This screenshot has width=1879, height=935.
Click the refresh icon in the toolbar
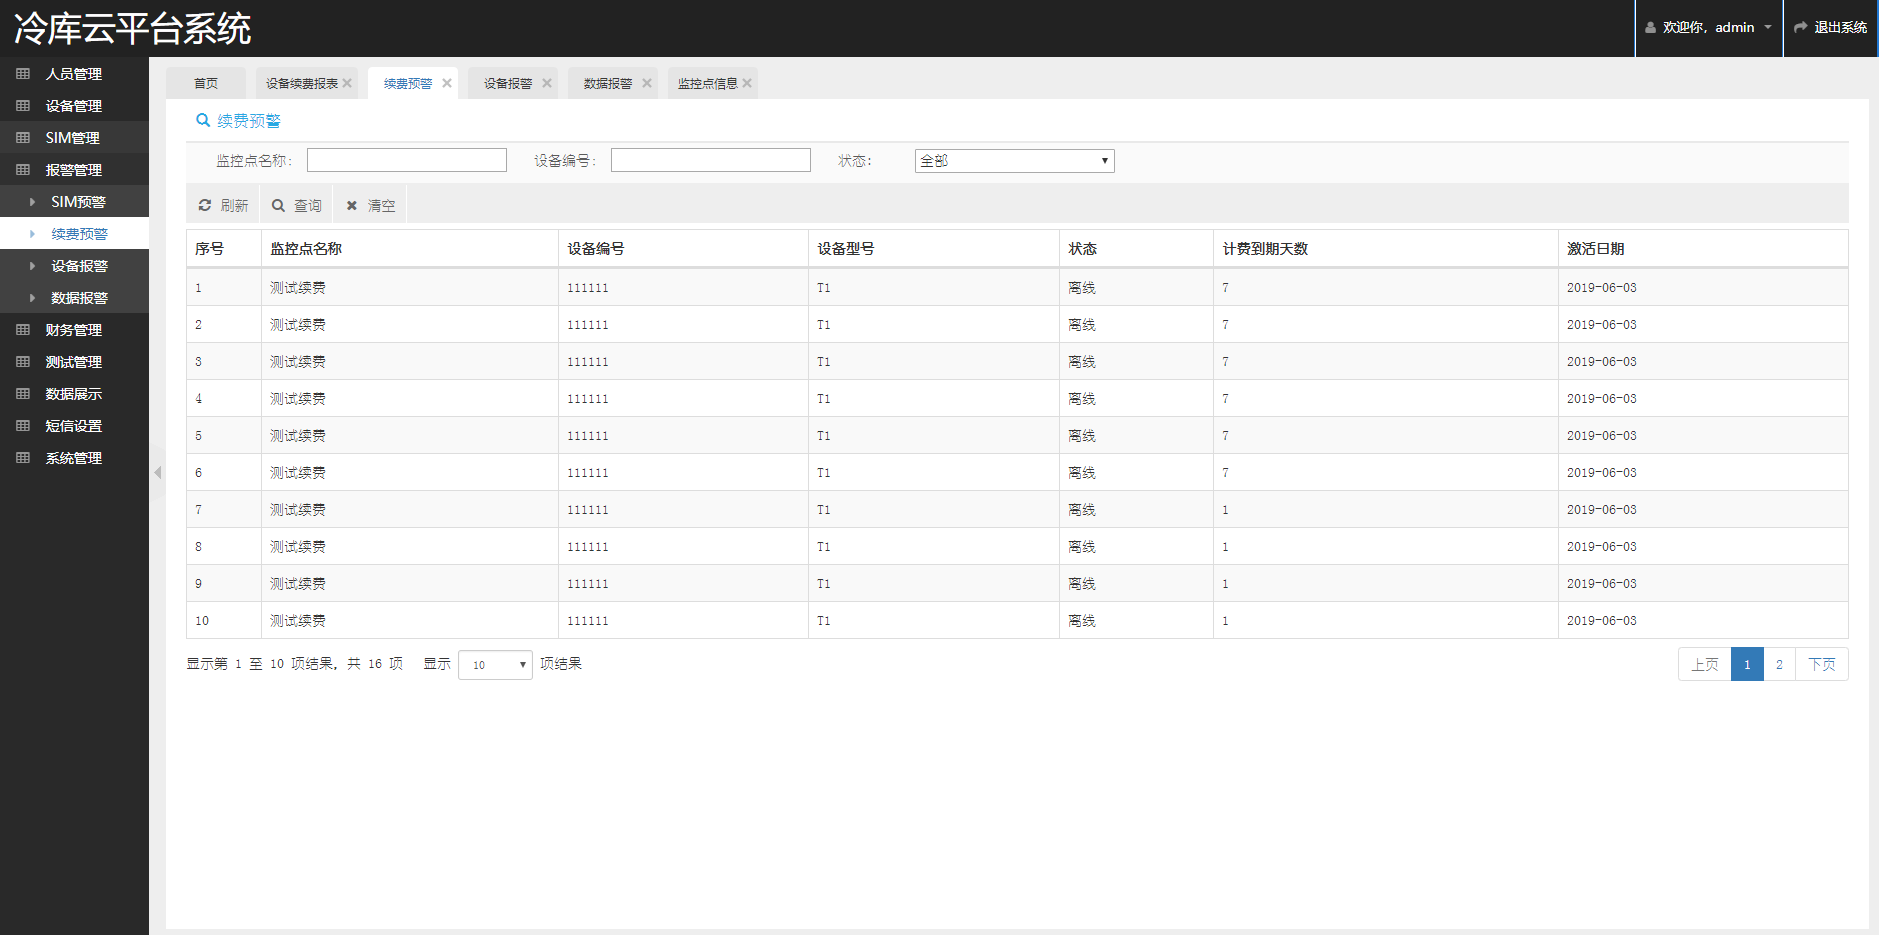coord(205,205)
